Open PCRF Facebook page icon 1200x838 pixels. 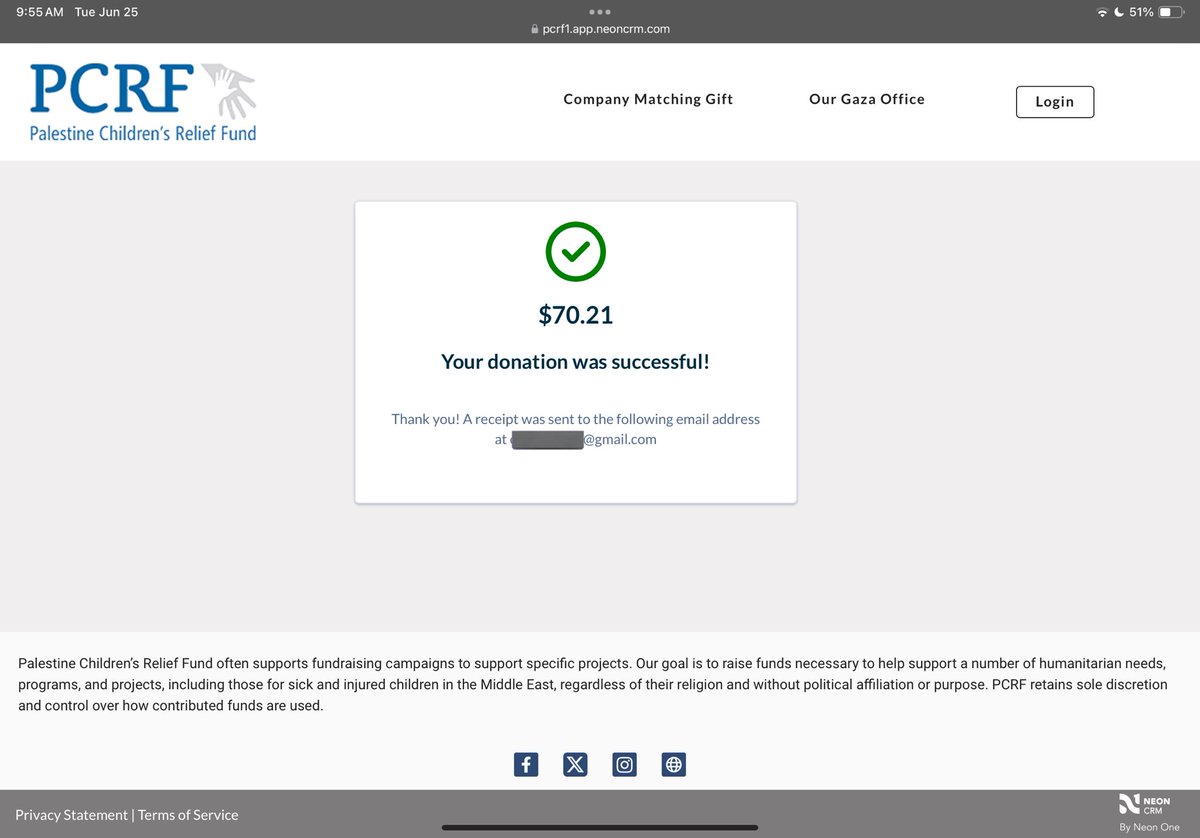pos(526,765)
